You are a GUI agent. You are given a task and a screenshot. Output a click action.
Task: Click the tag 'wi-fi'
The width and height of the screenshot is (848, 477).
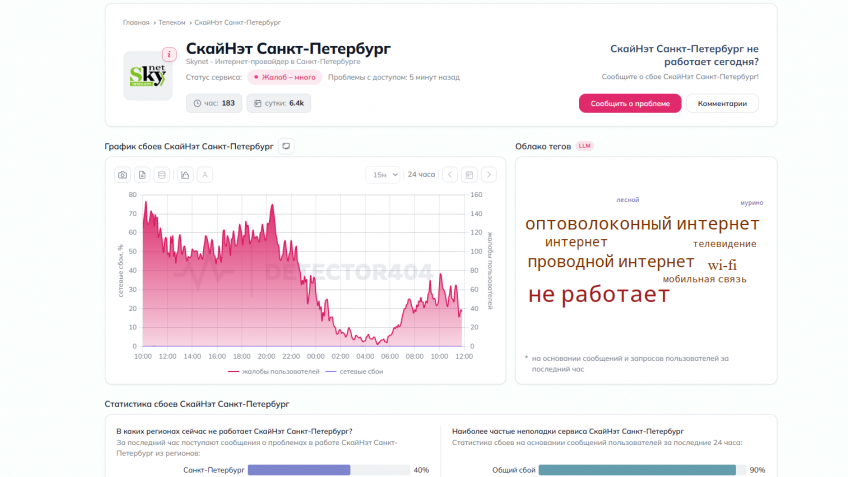click(x=722, y=265)
